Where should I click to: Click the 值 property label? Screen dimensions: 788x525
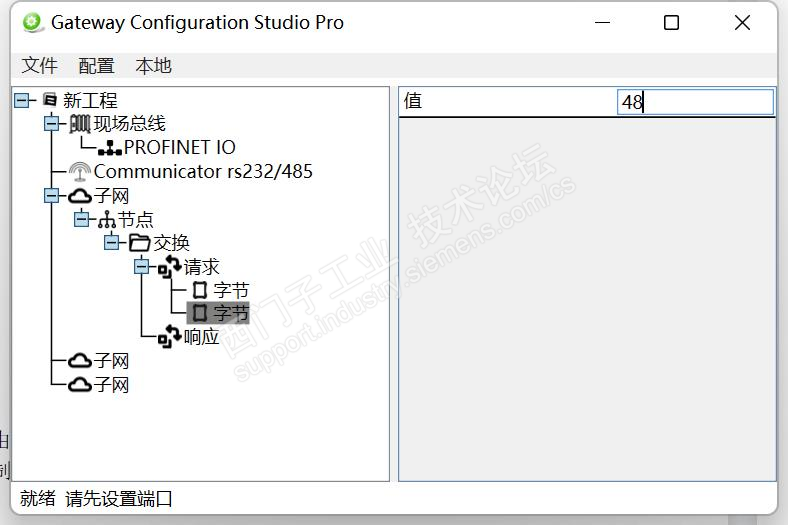point(413,100)
